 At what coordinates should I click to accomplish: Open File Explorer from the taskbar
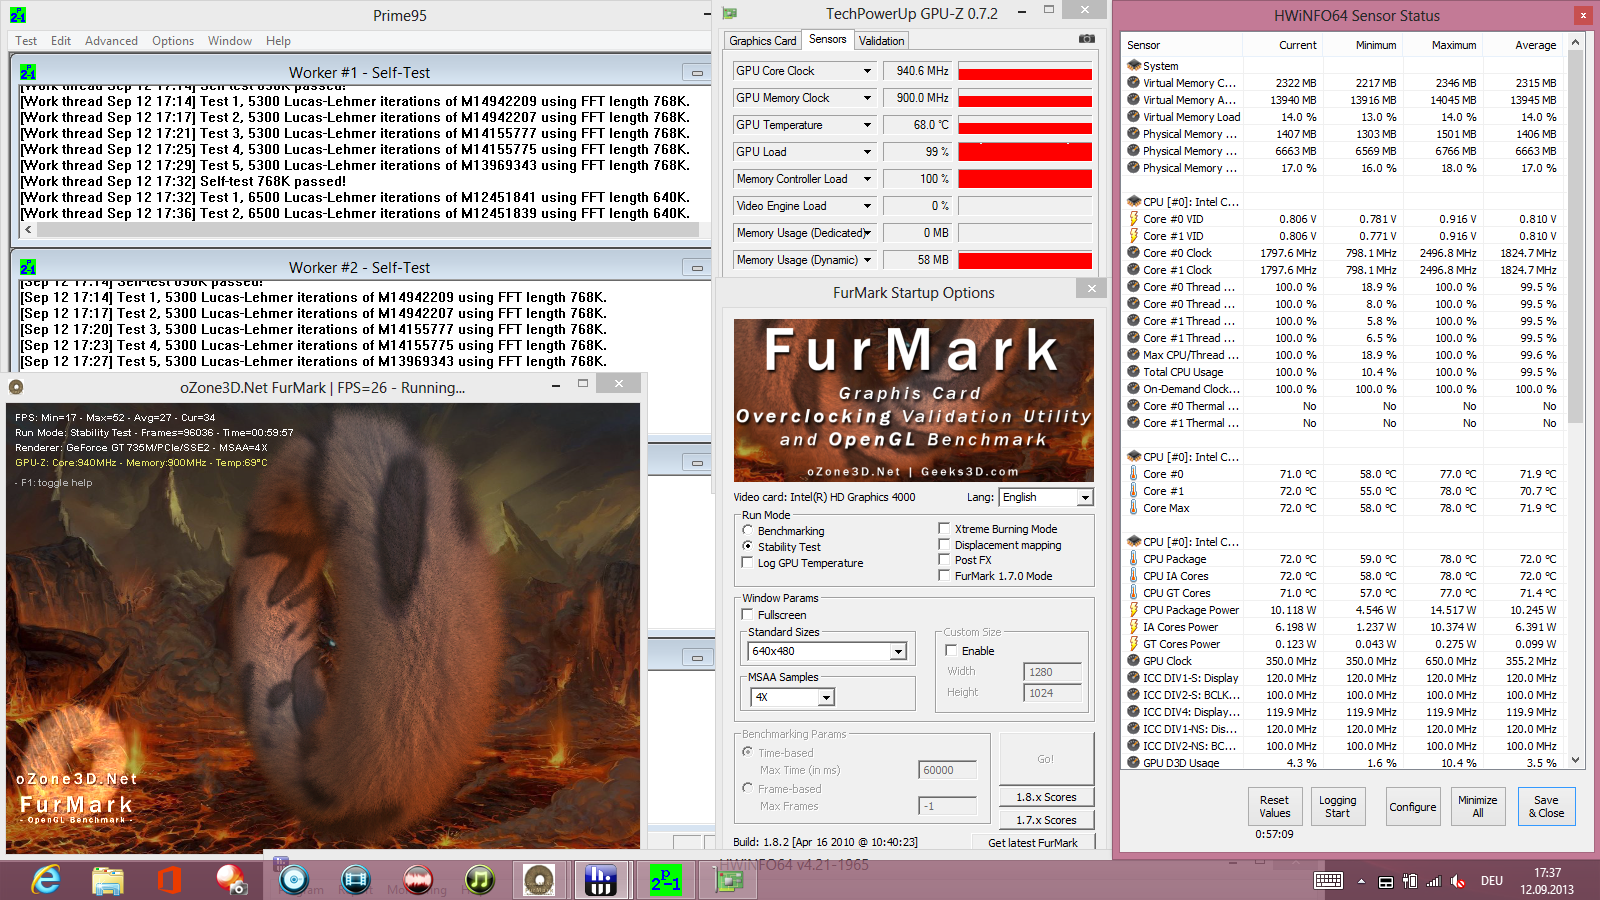click(x=107, y=880)
